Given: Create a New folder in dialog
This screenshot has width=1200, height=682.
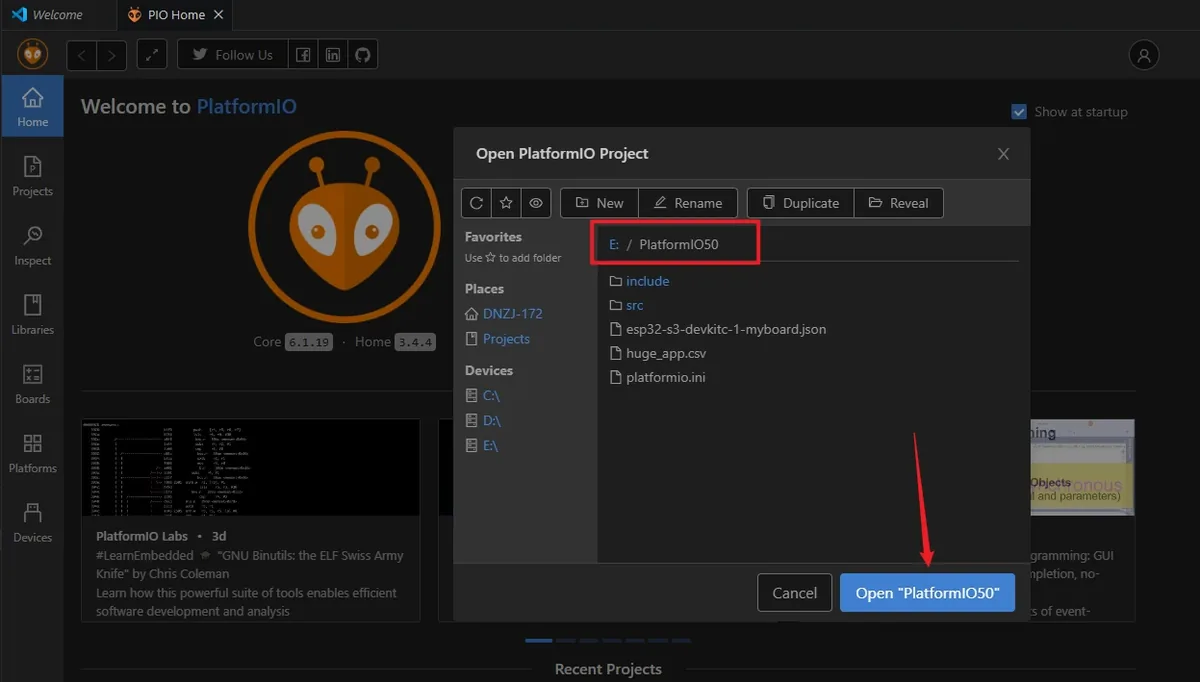Looking at the screenshot, I should [599, 203].
